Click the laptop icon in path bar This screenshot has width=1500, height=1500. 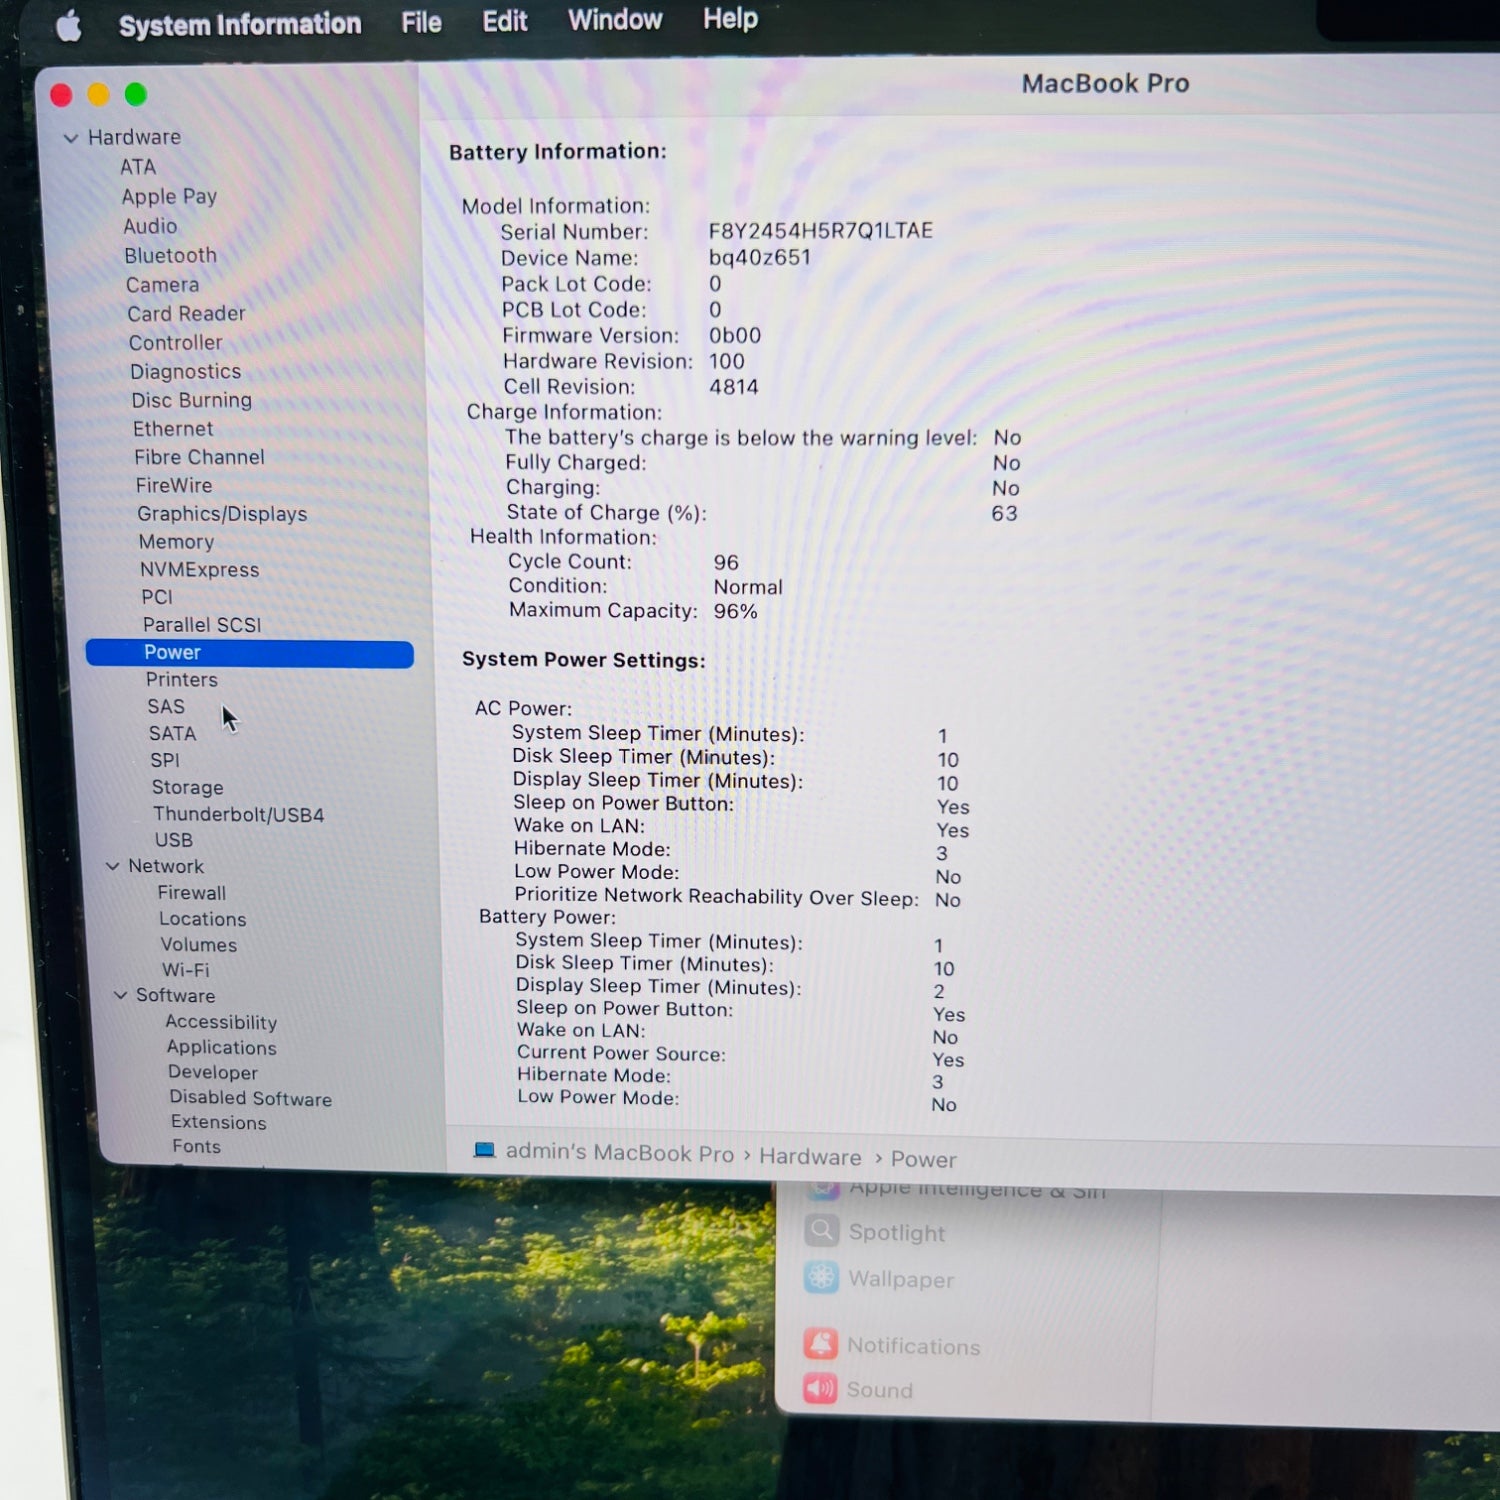484,1150
